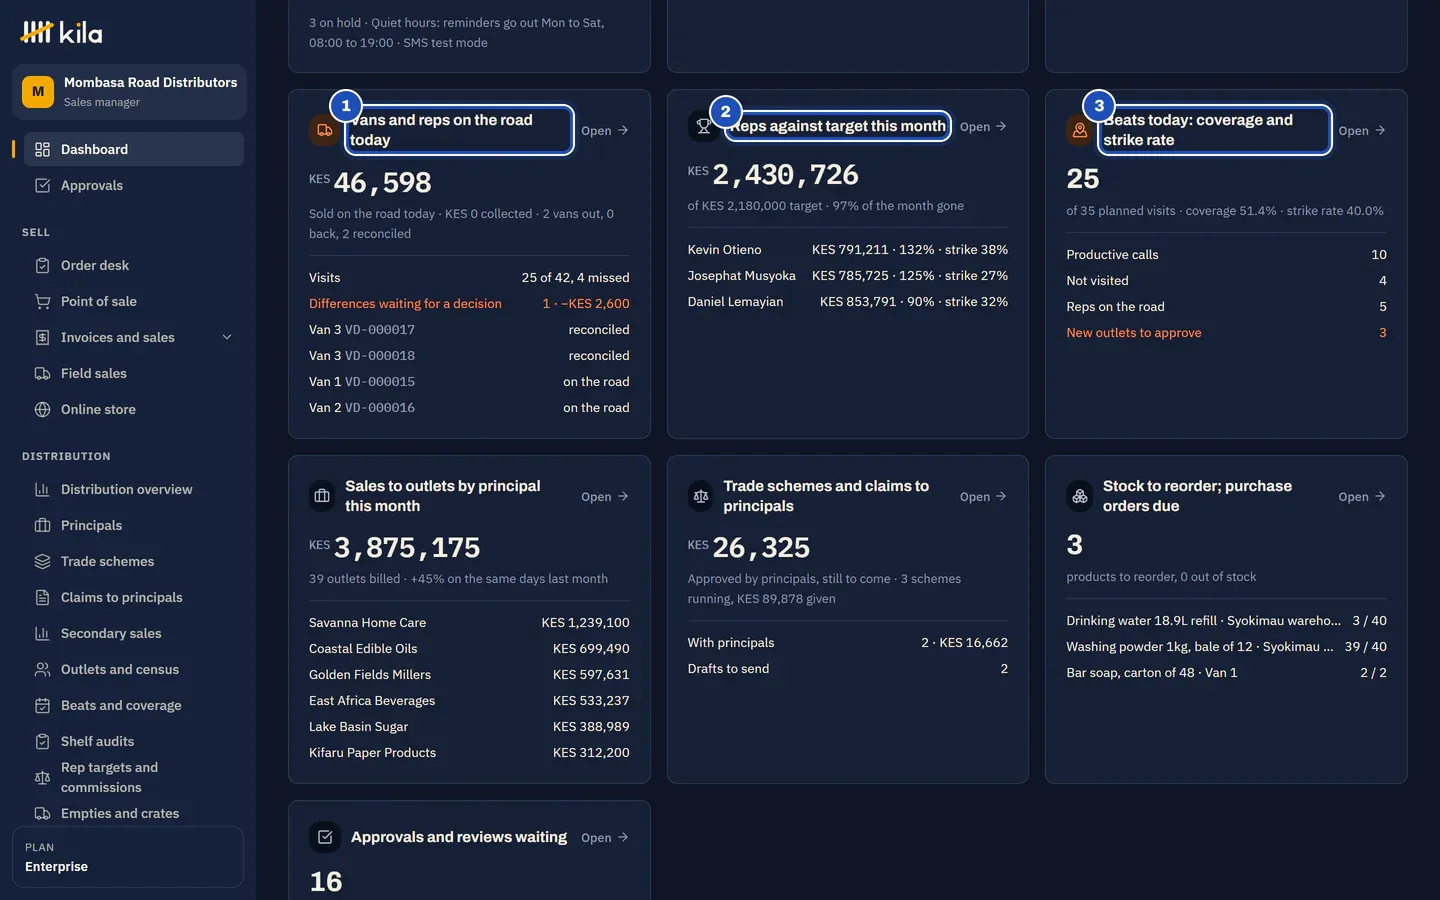The image size is (1440, 900).
Task: Click the person pin icon on beats card
Action: click(1081, 130)
